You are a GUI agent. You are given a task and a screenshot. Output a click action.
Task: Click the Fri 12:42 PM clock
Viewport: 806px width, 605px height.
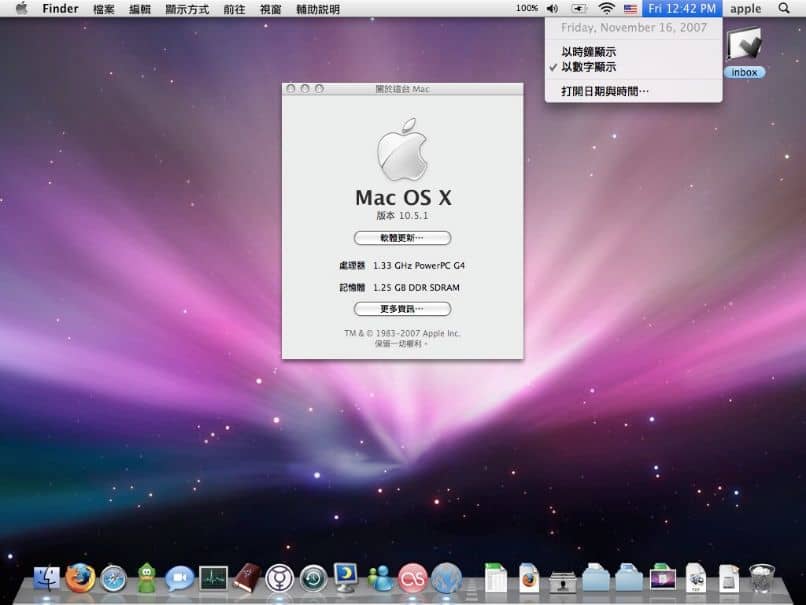pos(682,8)
